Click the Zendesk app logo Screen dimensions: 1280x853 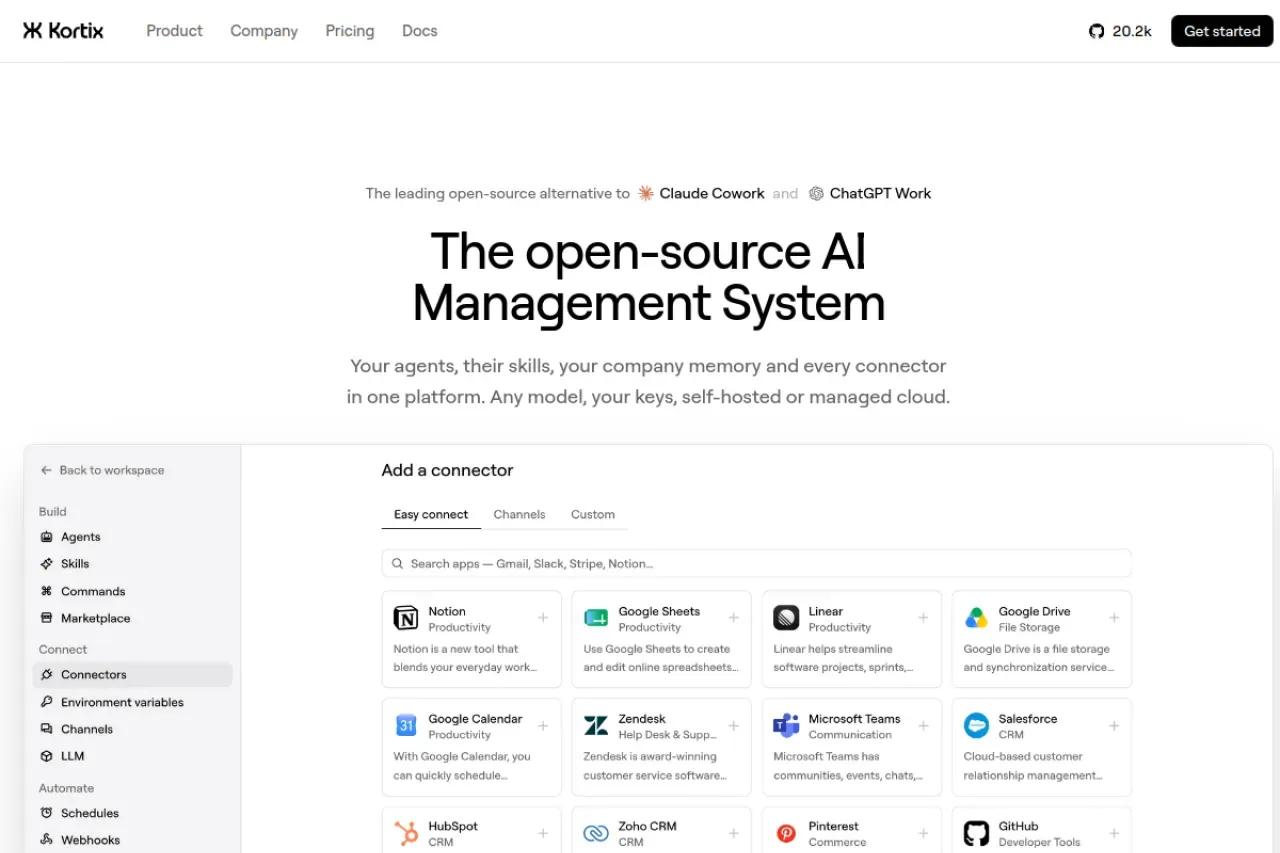(x=596, y=725)
